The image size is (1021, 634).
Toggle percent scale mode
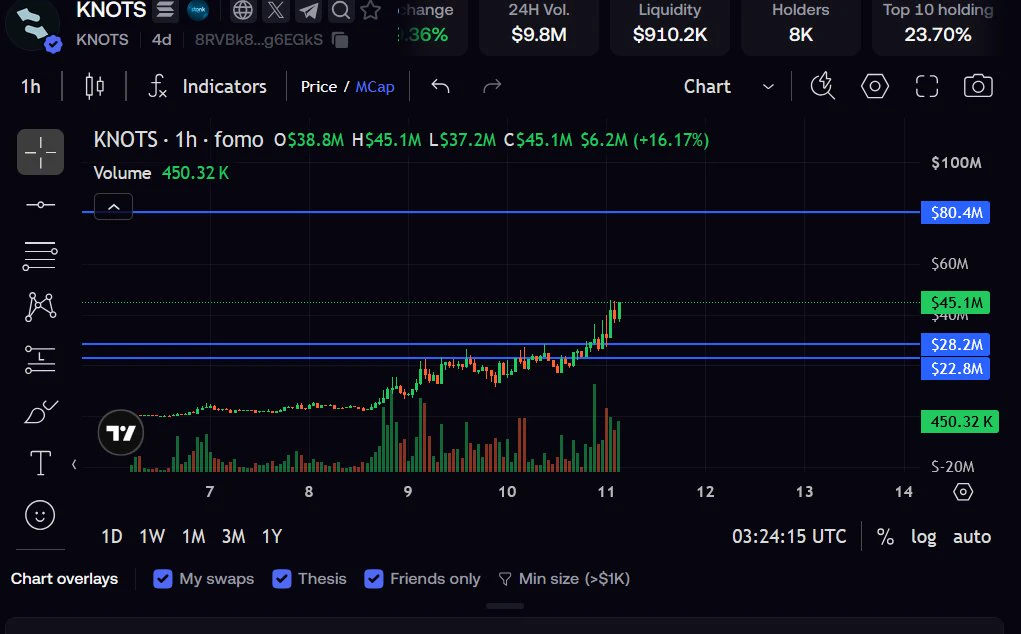tap(885, 536)
